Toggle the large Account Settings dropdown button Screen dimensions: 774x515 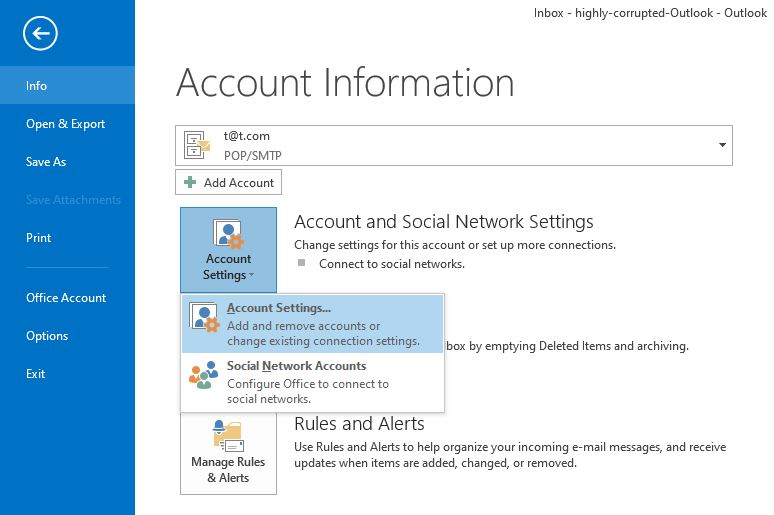pyautogui.click(x=228, y=250)
